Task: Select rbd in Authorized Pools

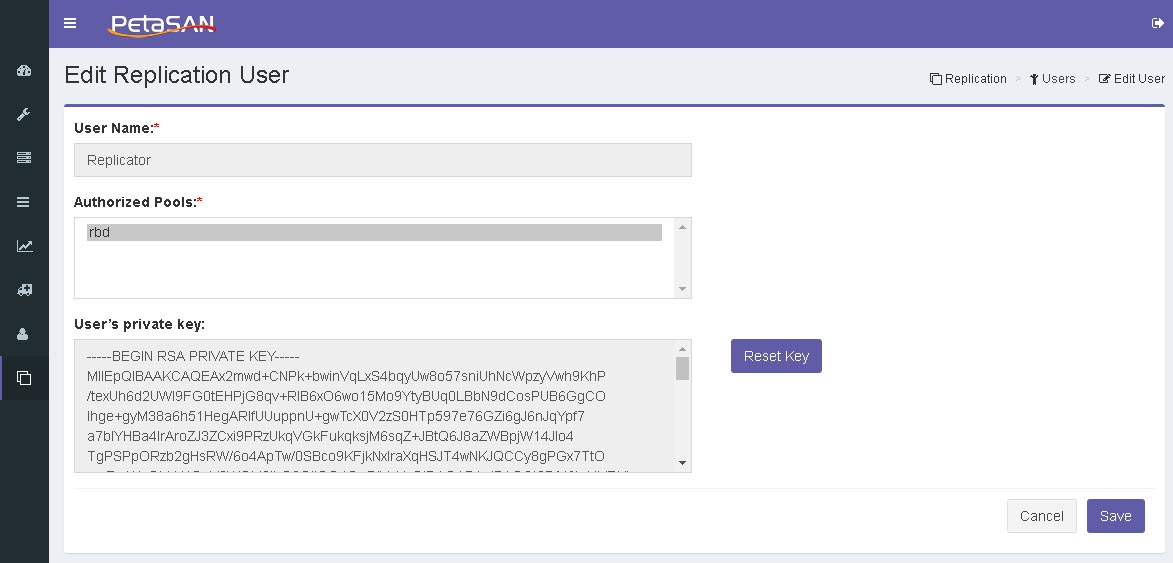Action: tap(374, 233)
